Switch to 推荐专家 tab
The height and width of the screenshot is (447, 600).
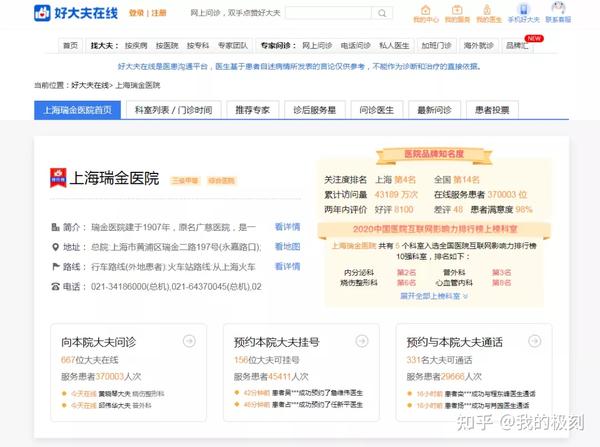(253, 110)
